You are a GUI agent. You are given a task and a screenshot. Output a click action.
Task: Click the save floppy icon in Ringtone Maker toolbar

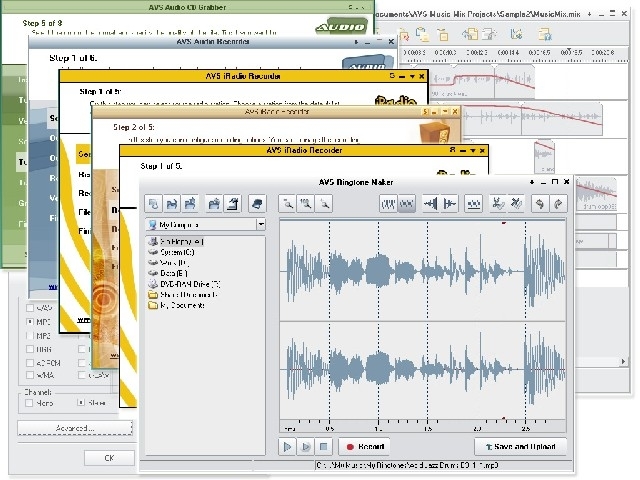(171, 203)
